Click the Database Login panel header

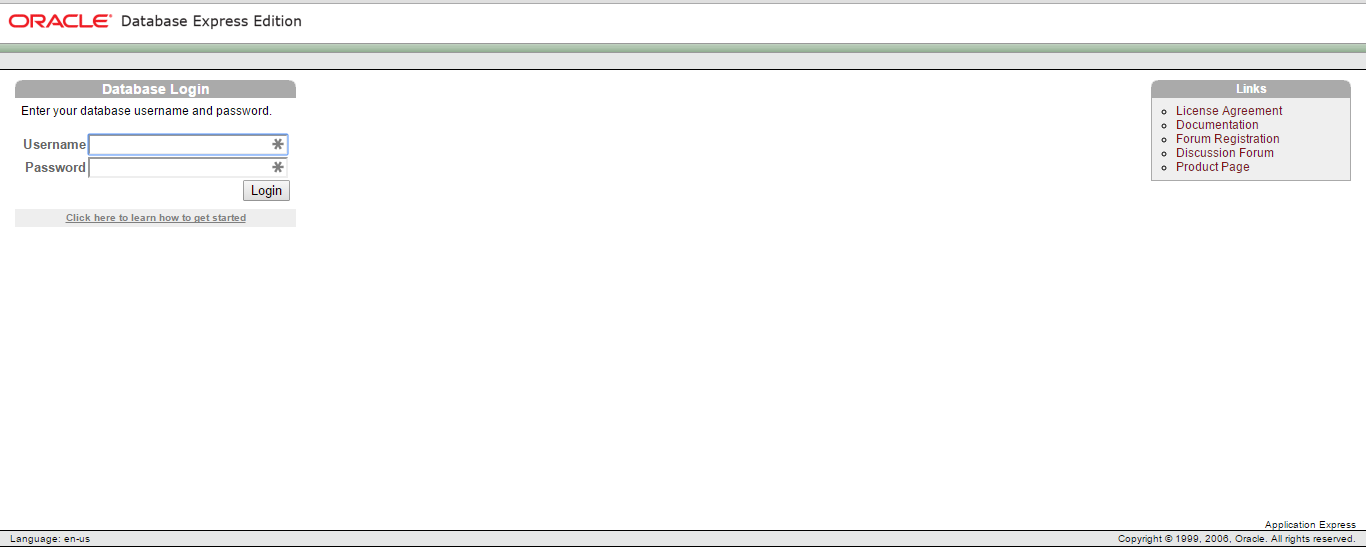point(155,89)
